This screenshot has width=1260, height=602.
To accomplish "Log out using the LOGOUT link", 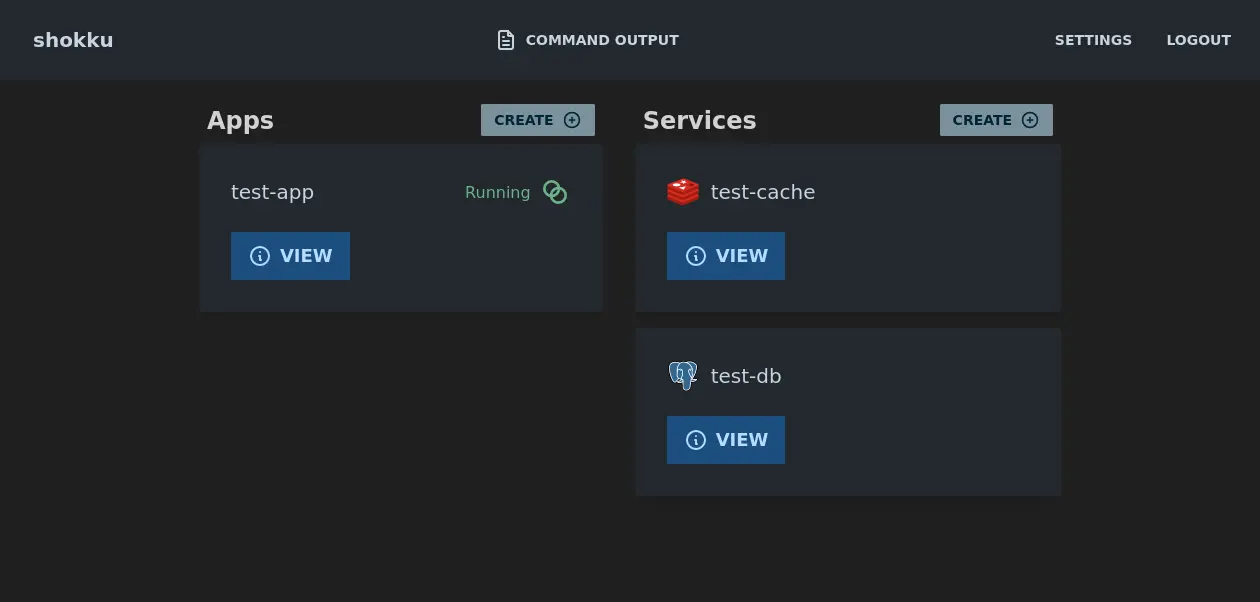I will pos(1198,40).
